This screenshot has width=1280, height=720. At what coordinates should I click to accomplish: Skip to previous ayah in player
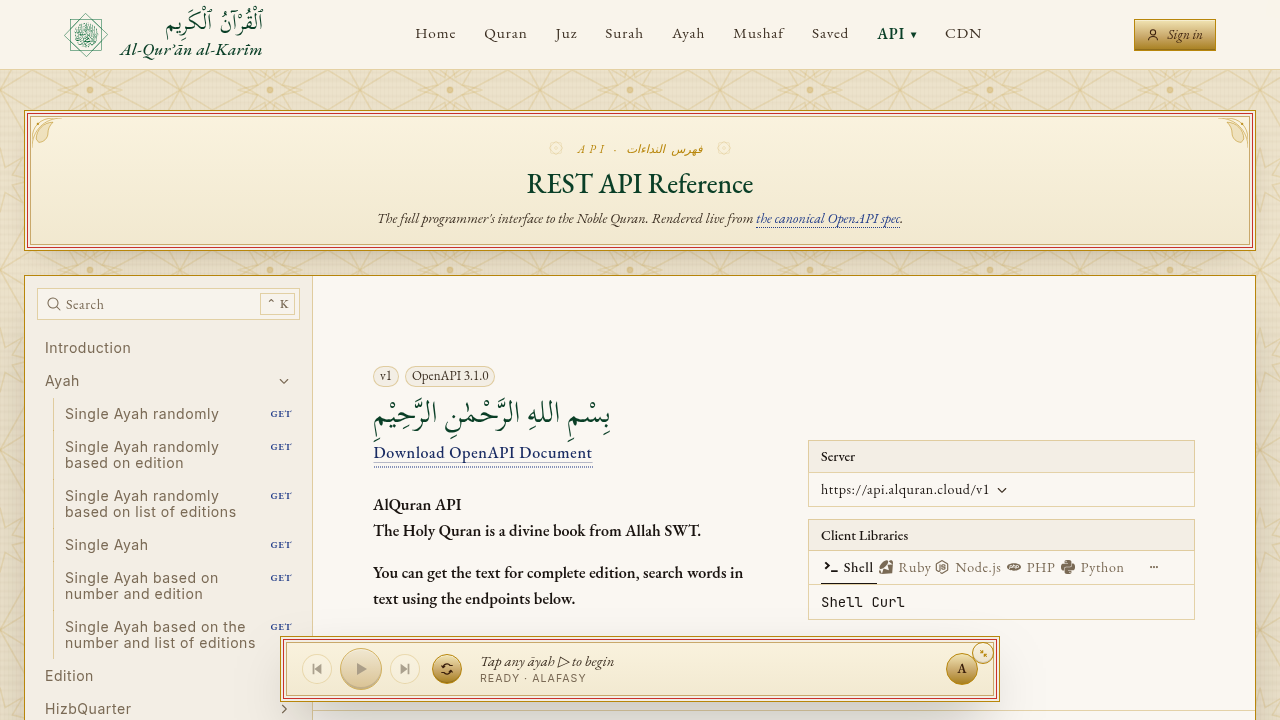click(x=317, y=669)
